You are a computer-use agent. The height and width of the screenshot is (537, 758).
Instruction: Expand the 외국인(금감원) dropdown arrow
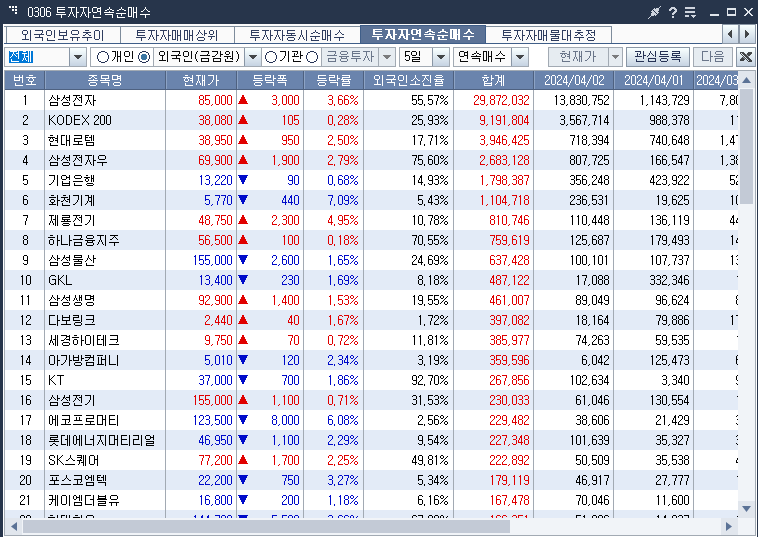(x=252, y=58)
